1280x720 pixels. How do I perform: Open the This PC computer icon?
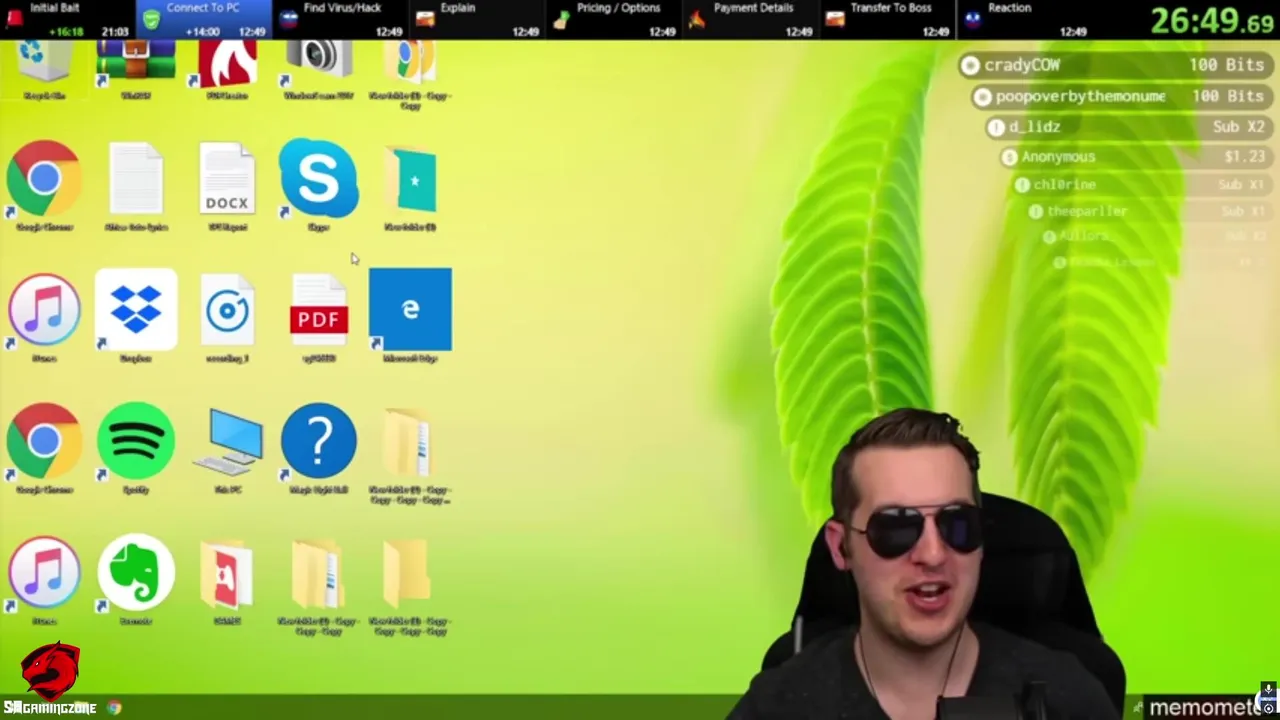[228, 448]
